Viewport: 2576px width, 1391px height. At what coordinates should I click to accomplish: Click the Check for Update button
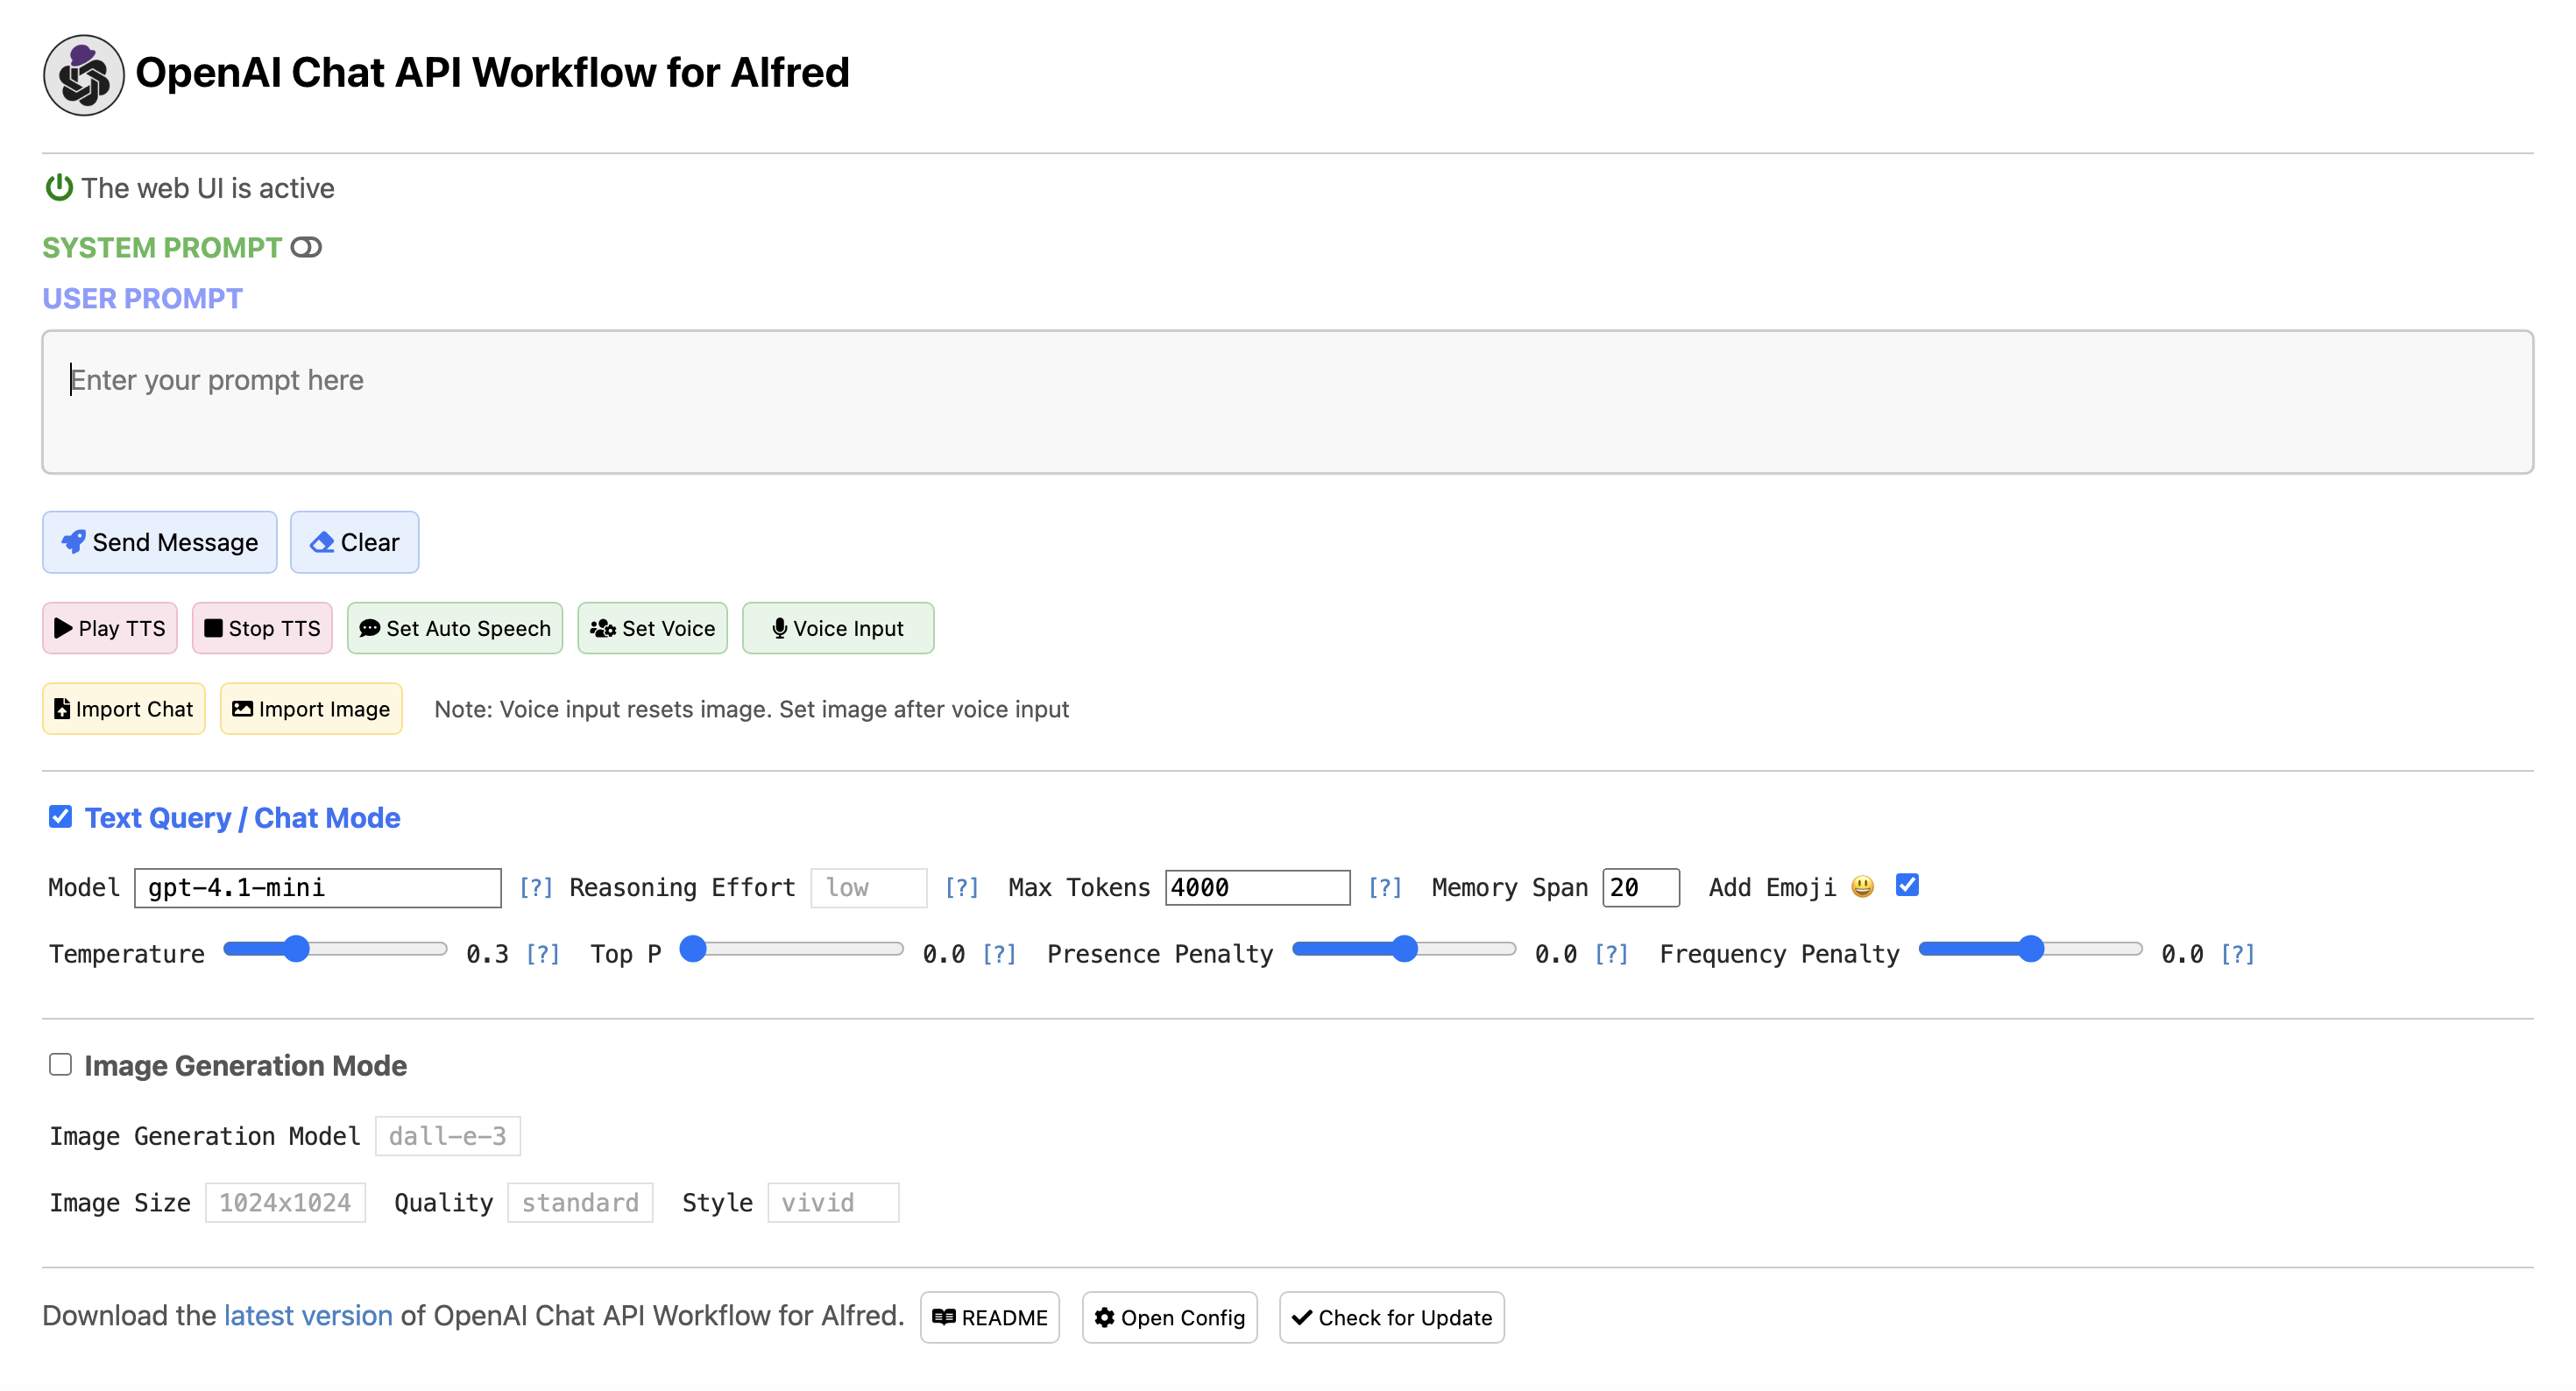coord(1391,1317)
